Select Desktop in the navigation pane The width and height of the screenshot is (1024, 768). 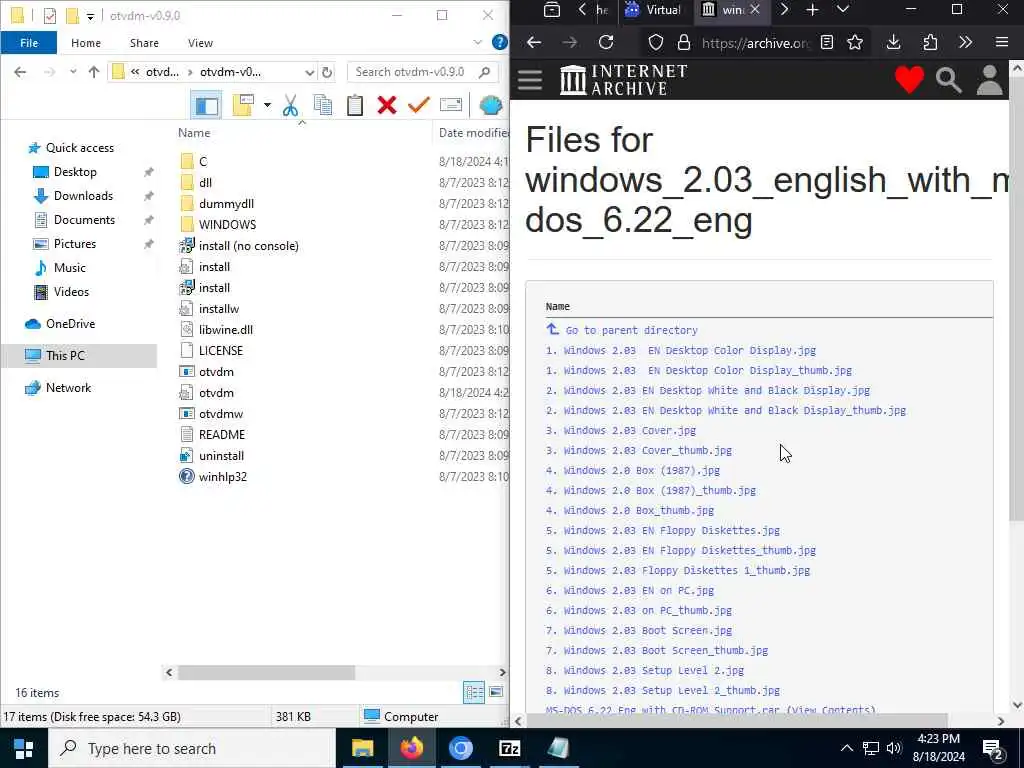(75, 172)
